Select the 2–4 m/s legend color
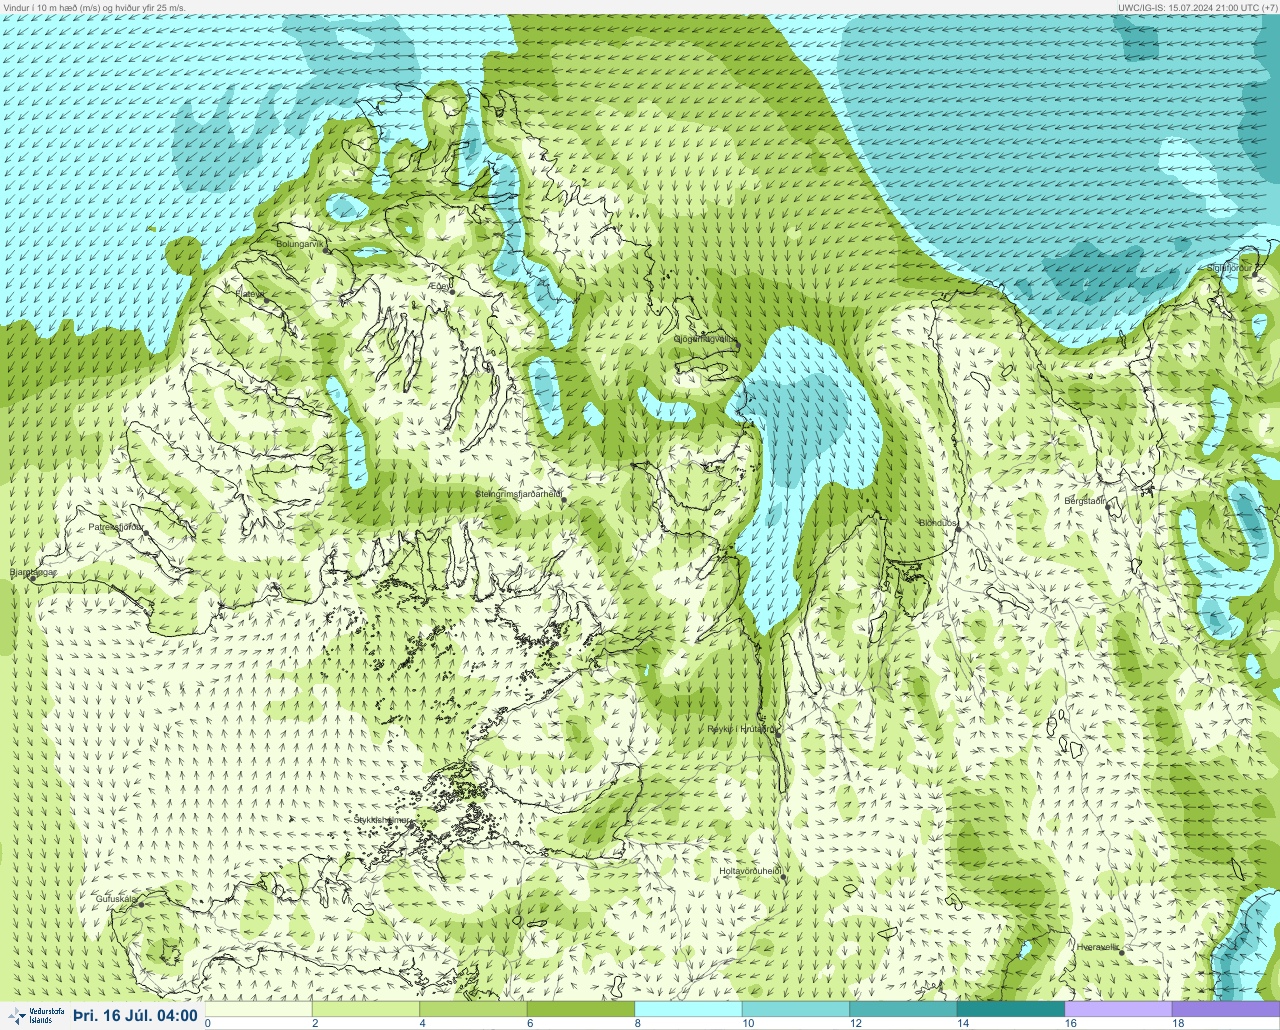The height and width of the screenshot is (1030, 1280). 365,1009
